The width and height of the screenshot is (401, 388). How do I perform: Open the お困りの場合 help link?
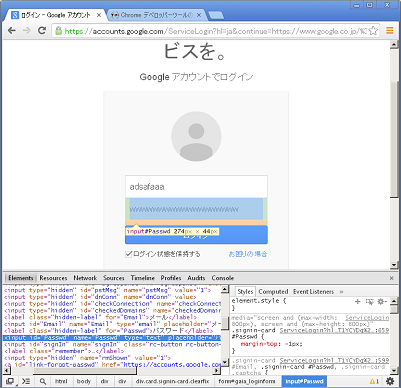248,254
